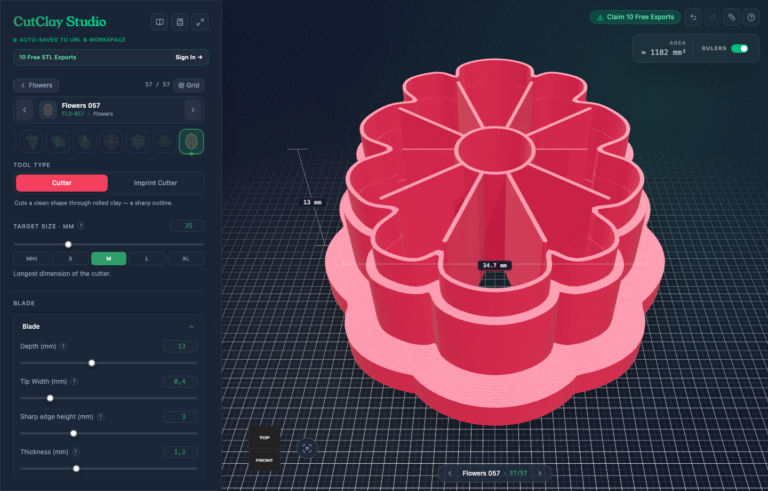Viewport: 768px width, 491px height.
Task: Open the help question icon at top right
Action: pos(751,17)
